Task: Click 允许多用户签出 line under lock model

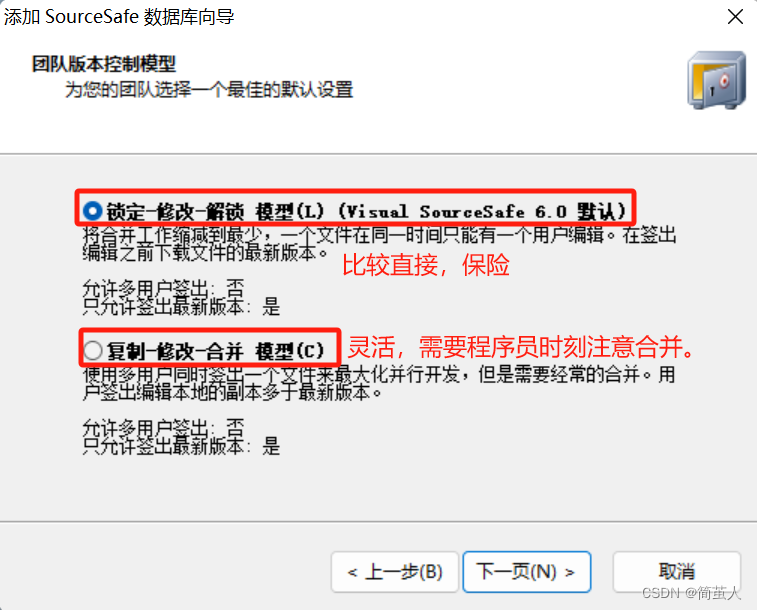Action: (x=164, y=288)
